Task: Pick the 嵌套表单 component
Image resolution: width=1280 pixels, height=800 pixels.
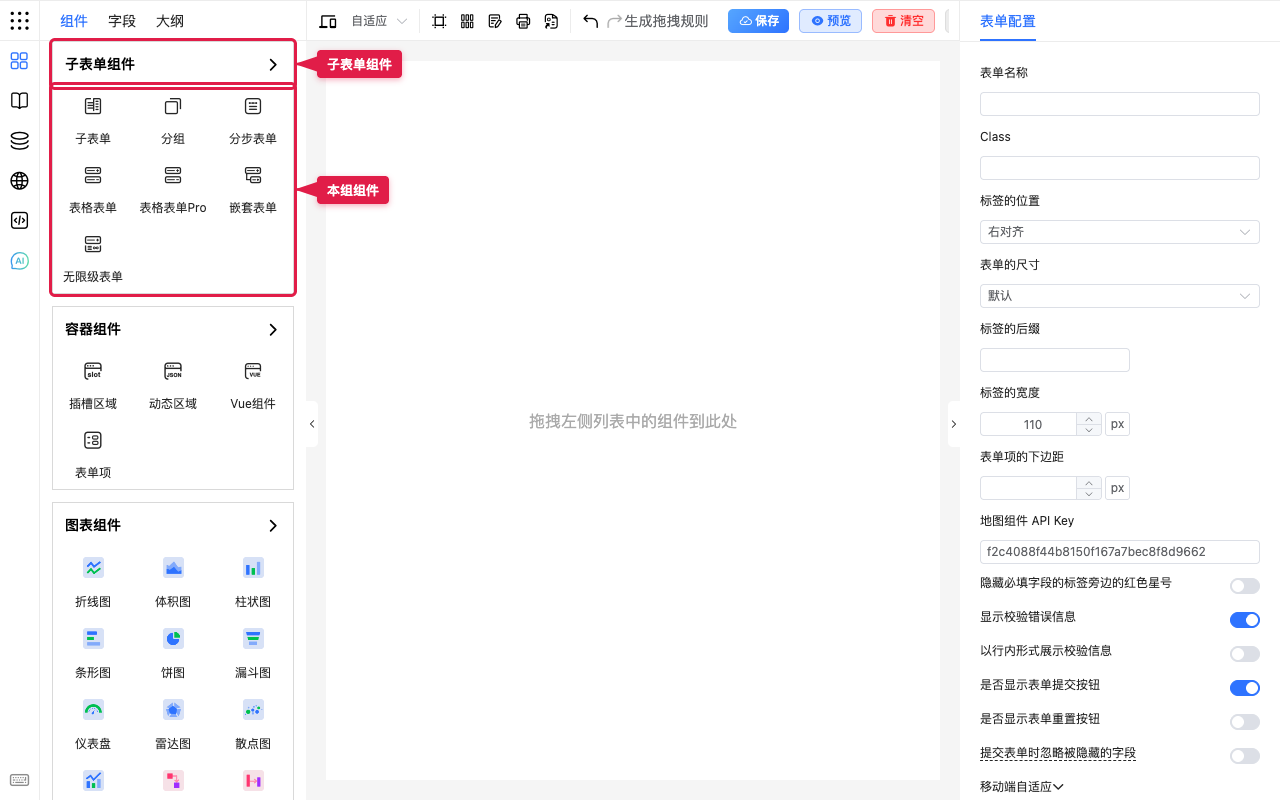Action: [253, 189]
